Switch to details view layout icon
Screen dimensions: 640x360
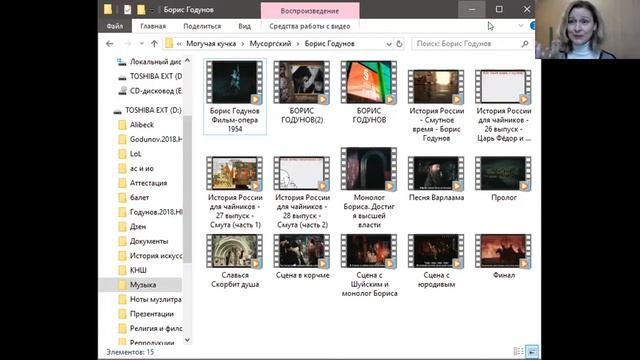click(518, 351)
